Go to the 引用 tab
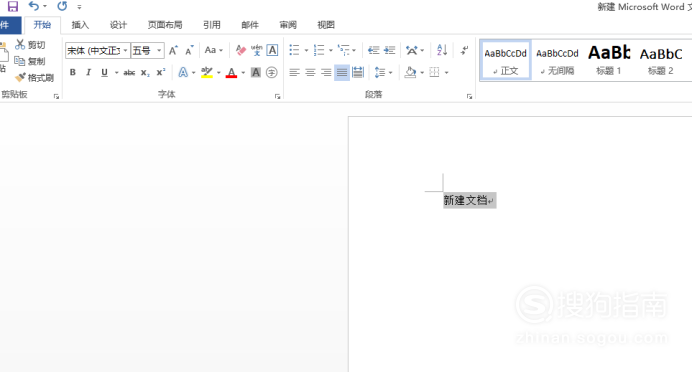Screen dimensions: 692x372 click(212, 25)
